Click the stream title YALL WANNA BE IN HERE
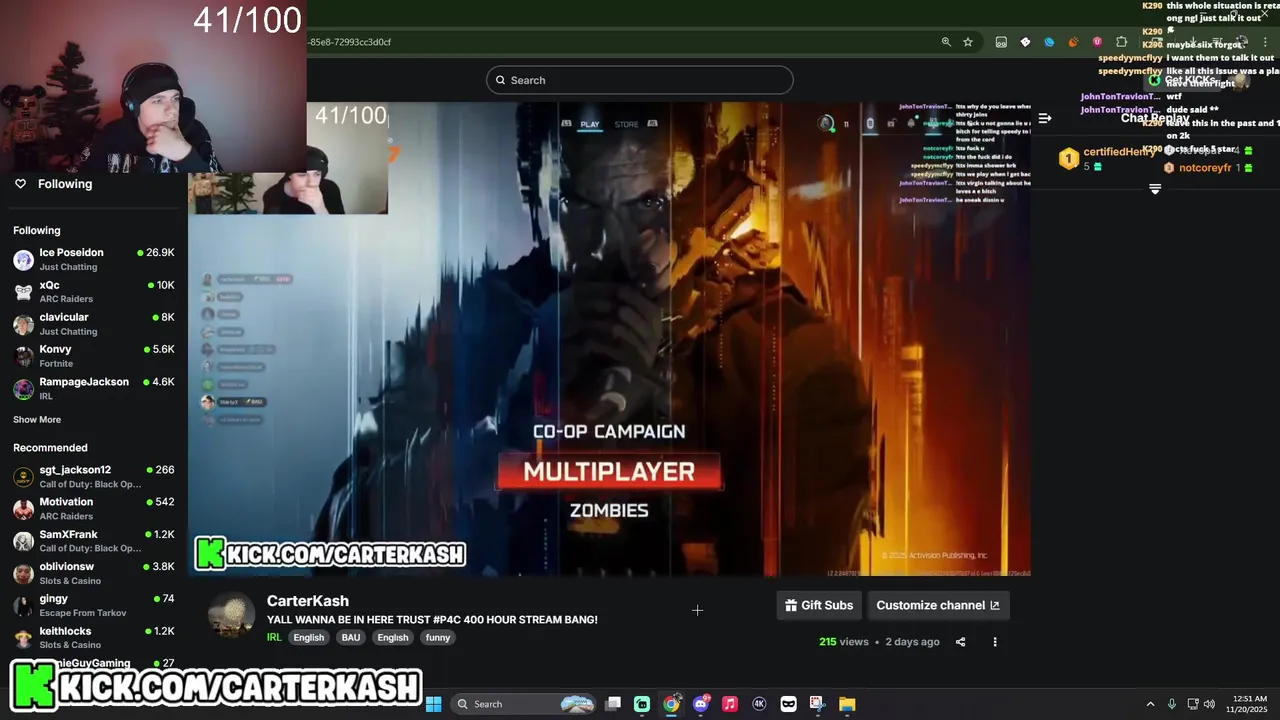Image resolution: width=1280 pixels, height=720 pixels. pyautogui.click(x=432, y=620)
